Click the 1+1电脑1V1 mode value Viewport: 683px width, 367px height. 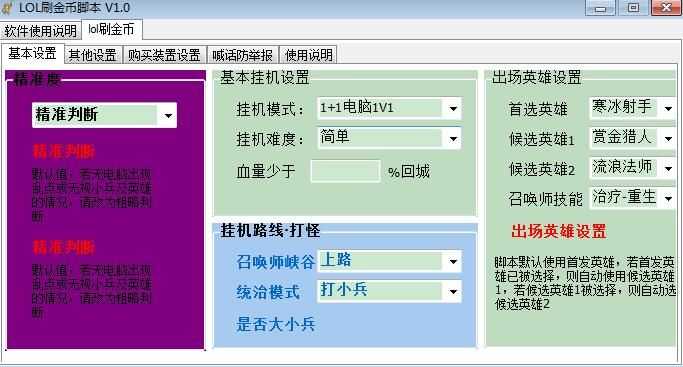click(x=357, y=108)
